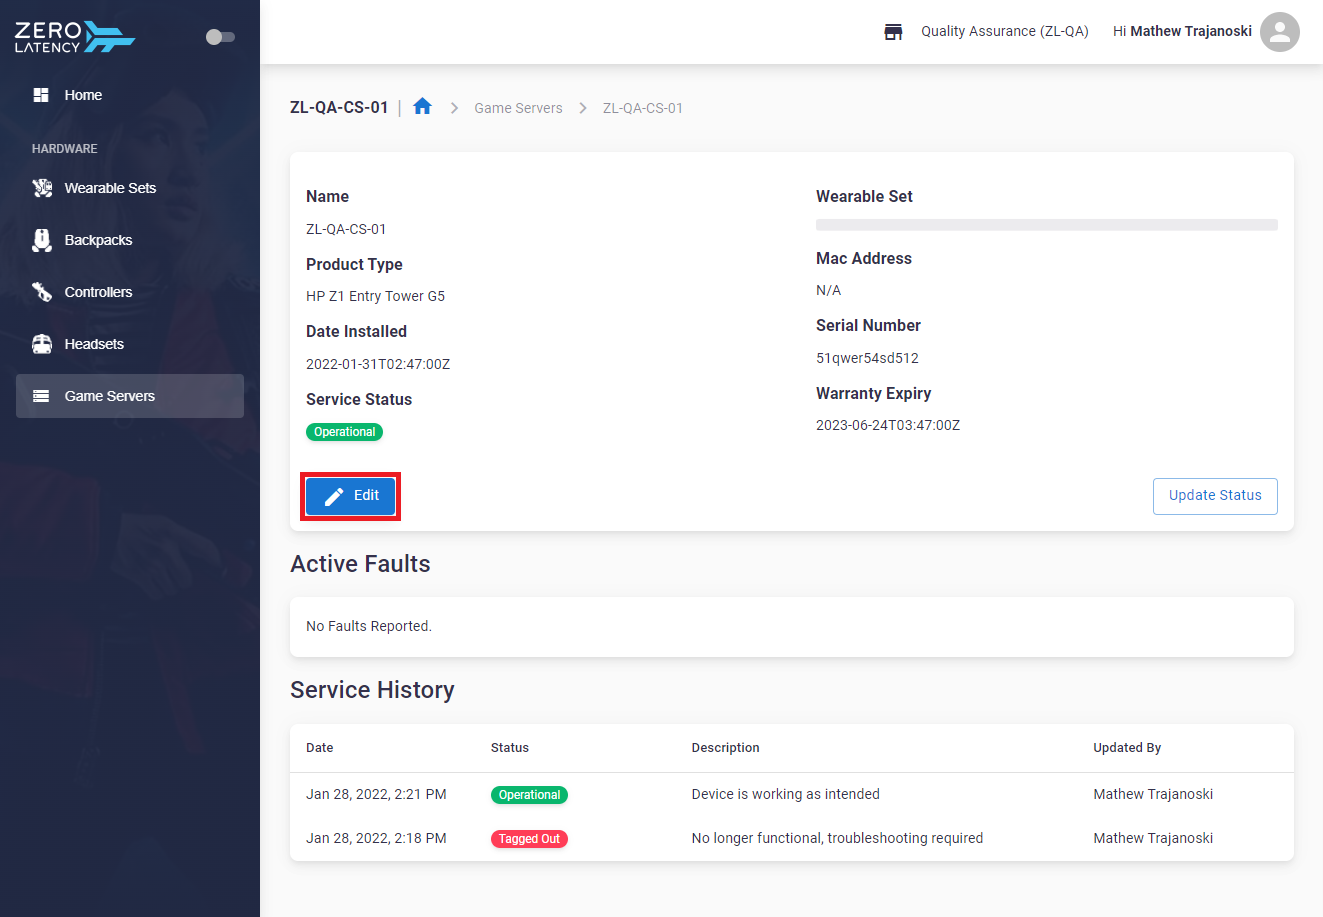Open Hi Mathew Trajanoski user menu

coord(1182,31)
